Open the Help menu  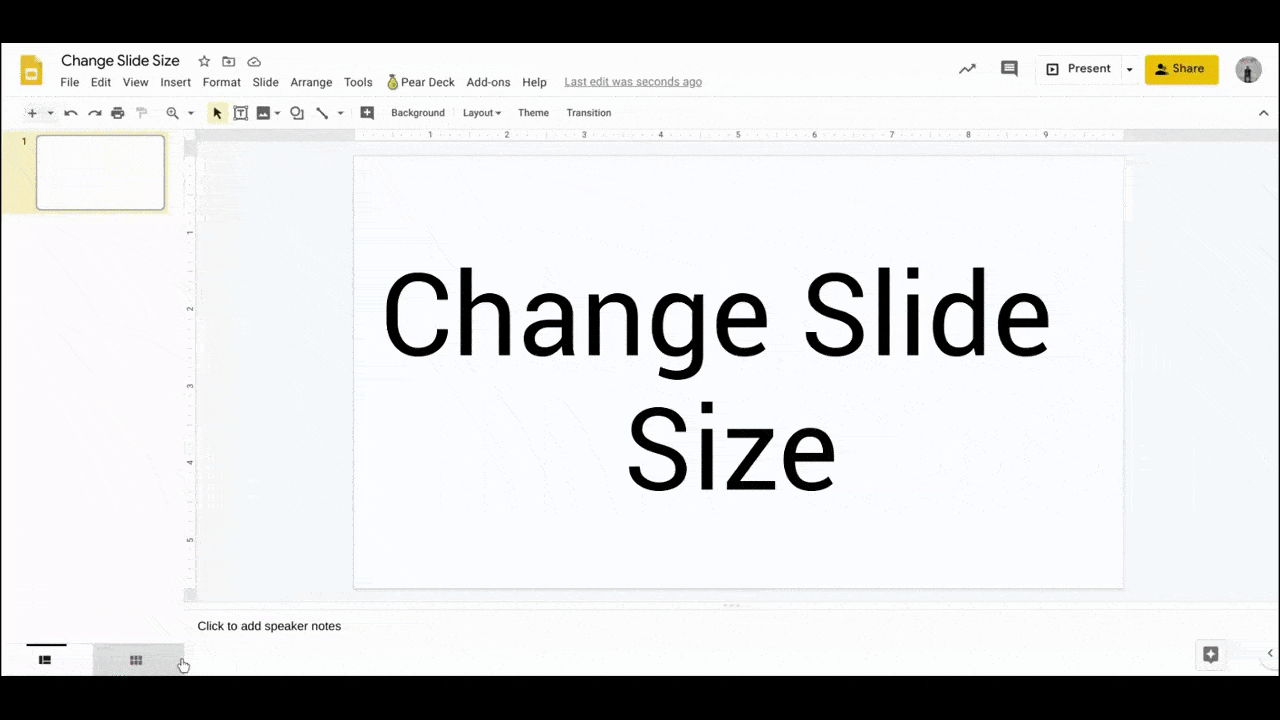coord(534,82)
